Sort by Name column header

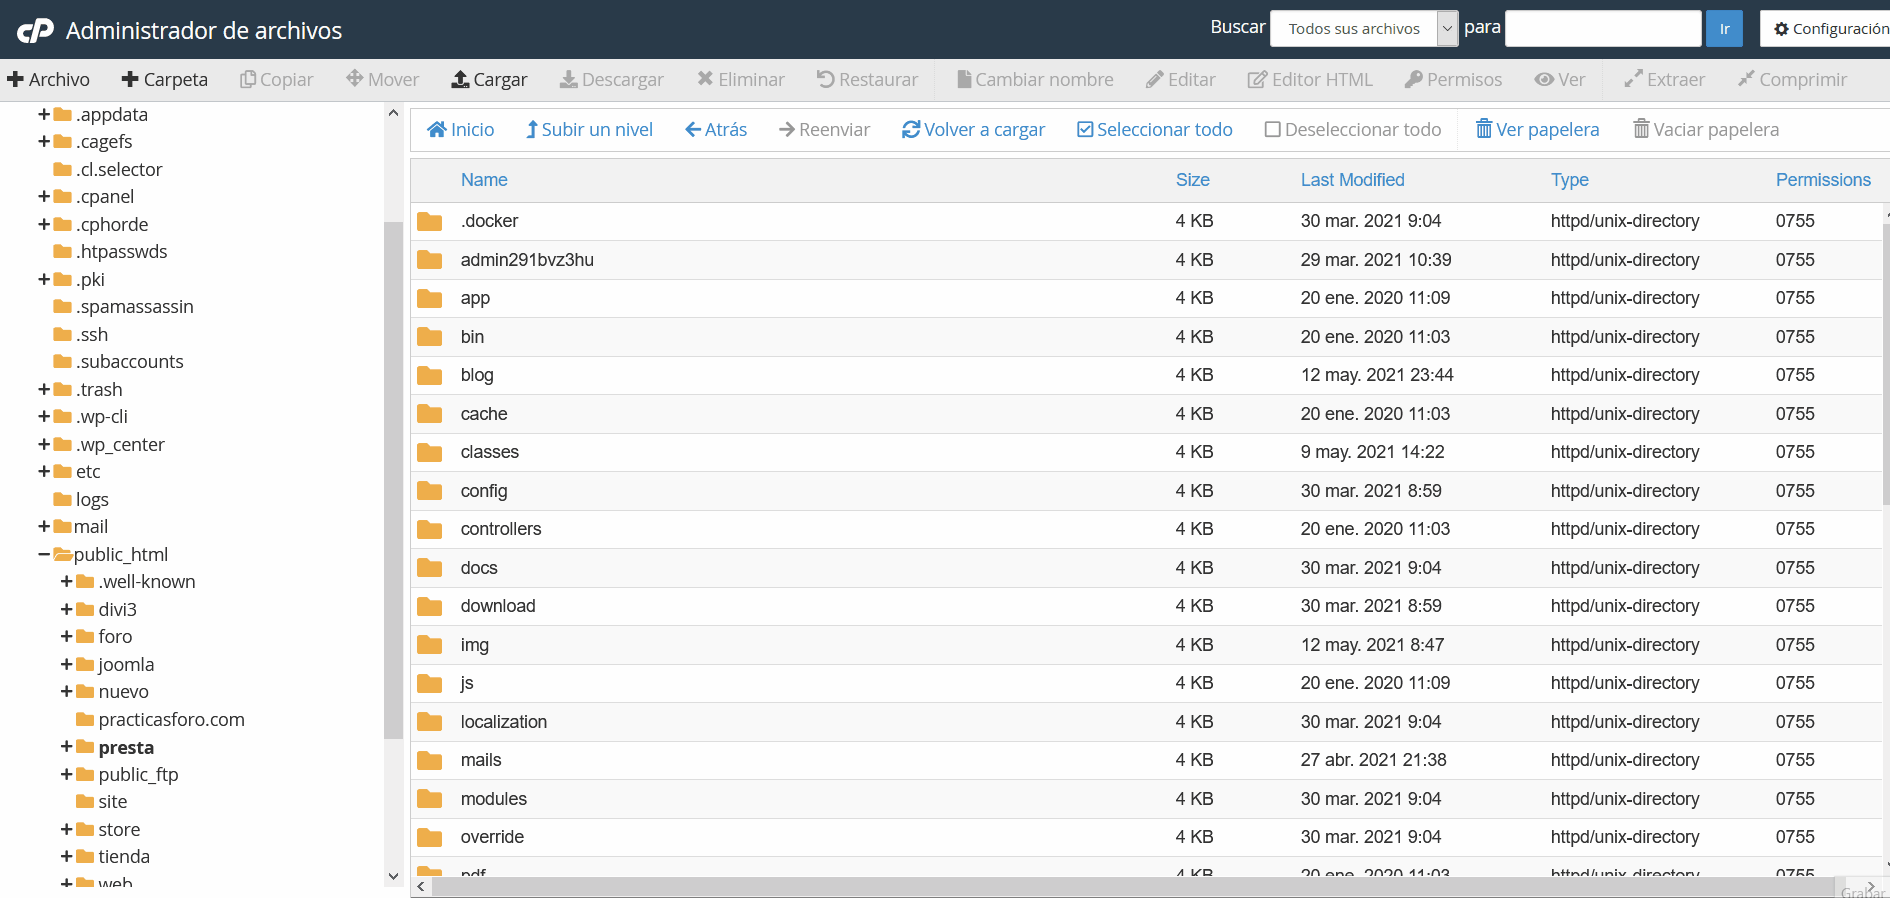click(x=484, y=180)
